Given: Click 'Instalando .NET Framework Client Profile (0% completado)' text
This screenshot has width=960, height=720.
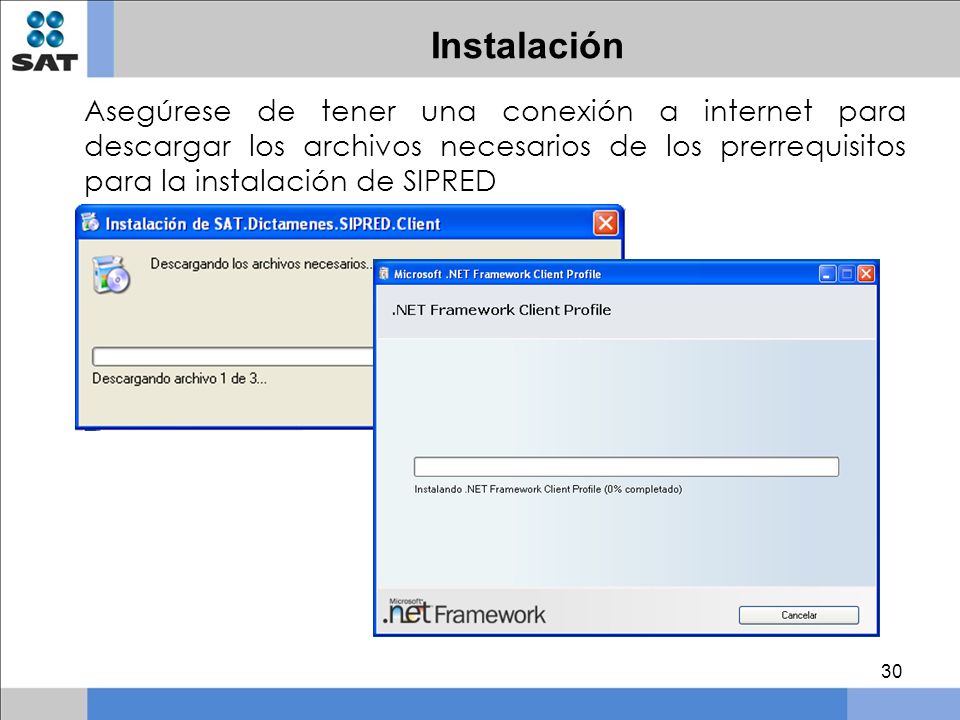Looking at the screenshot, I should point(548,489).
